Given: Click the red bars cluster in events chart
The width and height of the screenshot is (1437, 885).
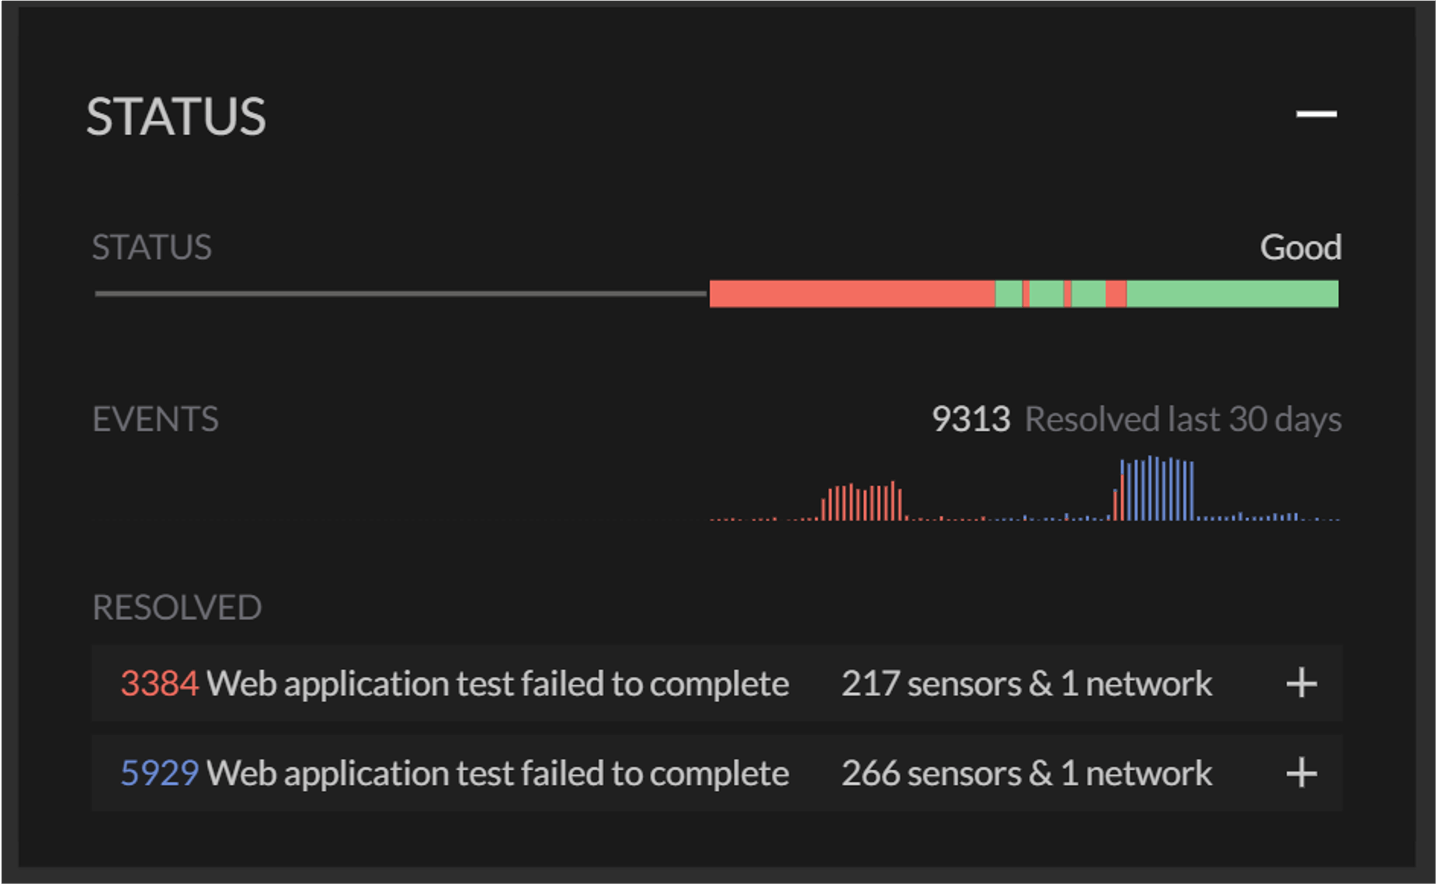Looking at the screenshot, I should coord(862,501).
